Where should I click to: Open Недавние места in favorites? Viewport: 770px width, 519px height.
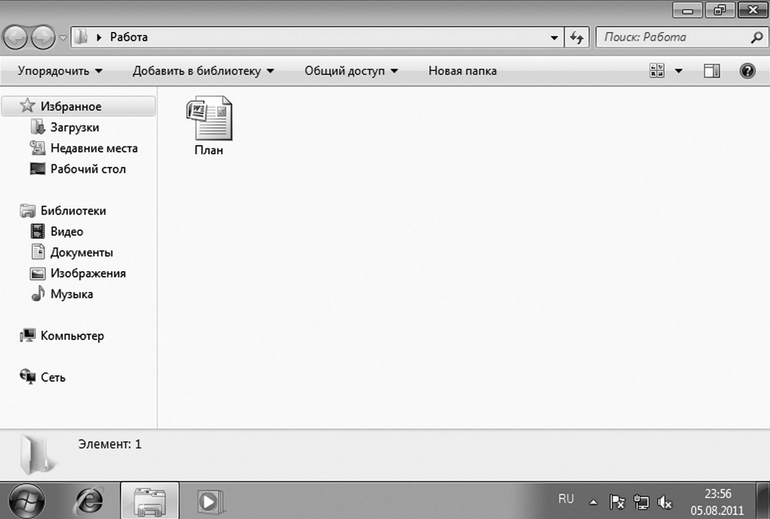point(94,148)
